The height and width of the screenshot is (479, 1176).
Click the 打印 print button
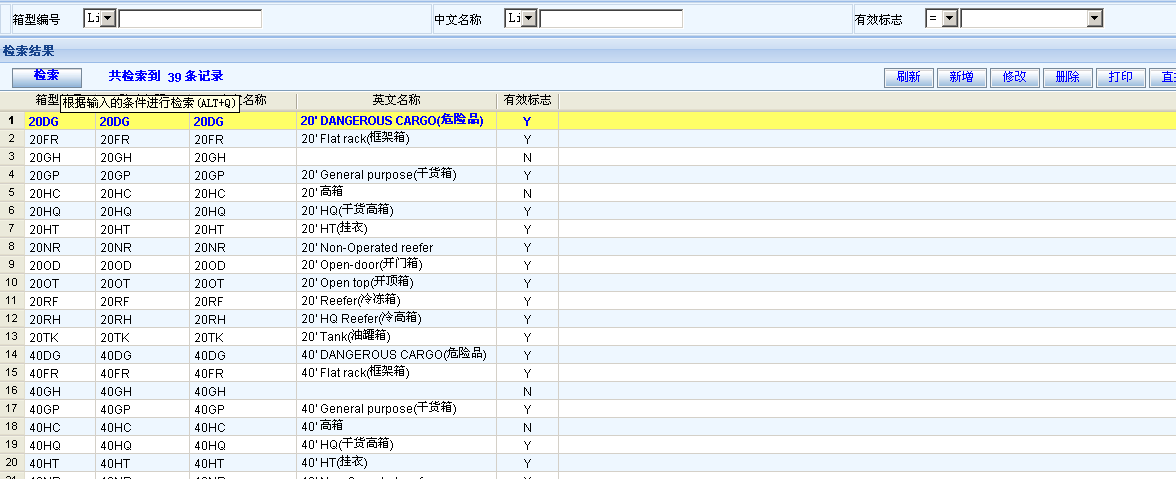1120,77
